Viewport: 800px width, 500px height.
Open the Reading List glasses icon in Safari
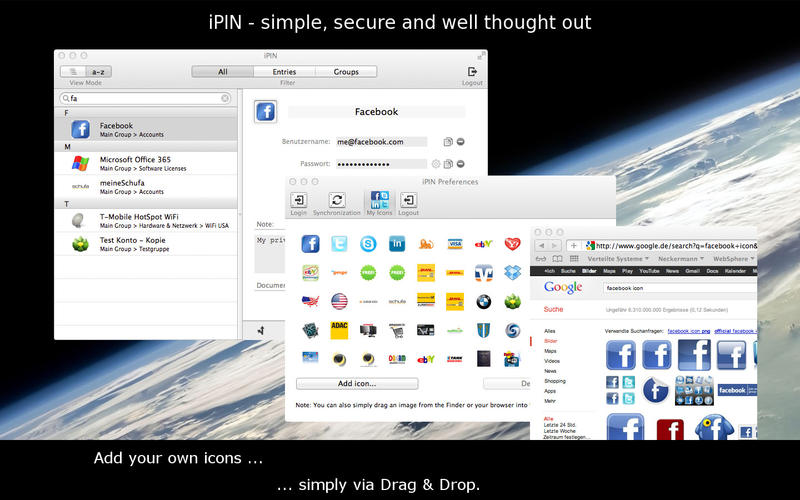(x=541, y=259)
